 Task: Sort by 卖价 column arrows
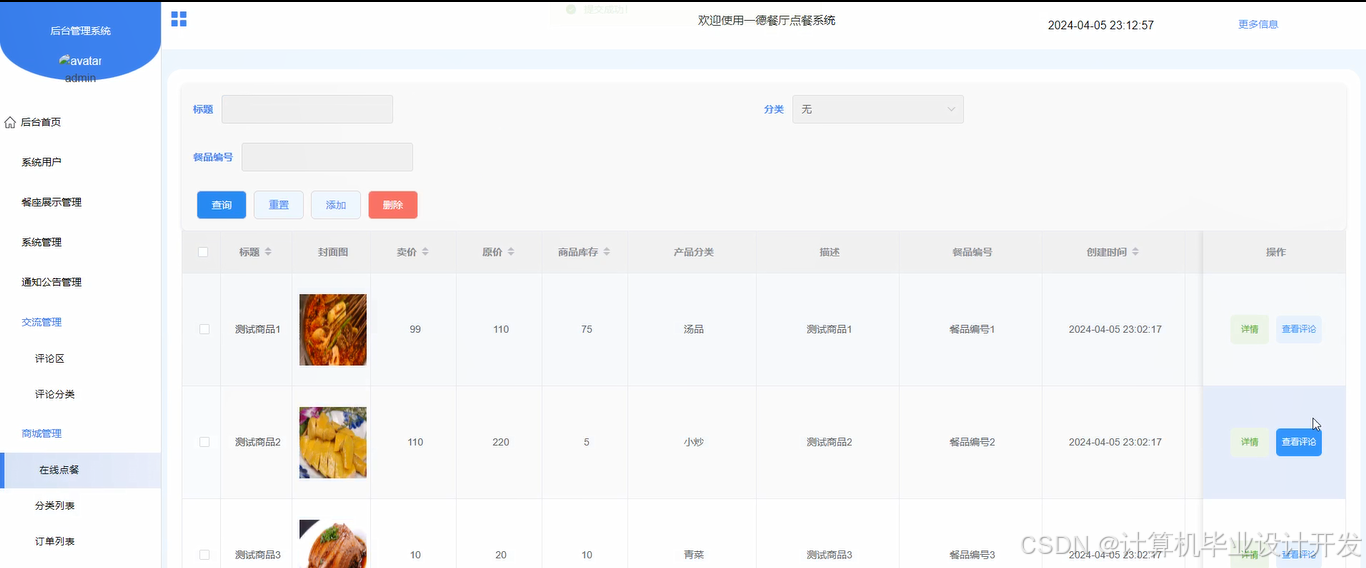coord(425,252)
